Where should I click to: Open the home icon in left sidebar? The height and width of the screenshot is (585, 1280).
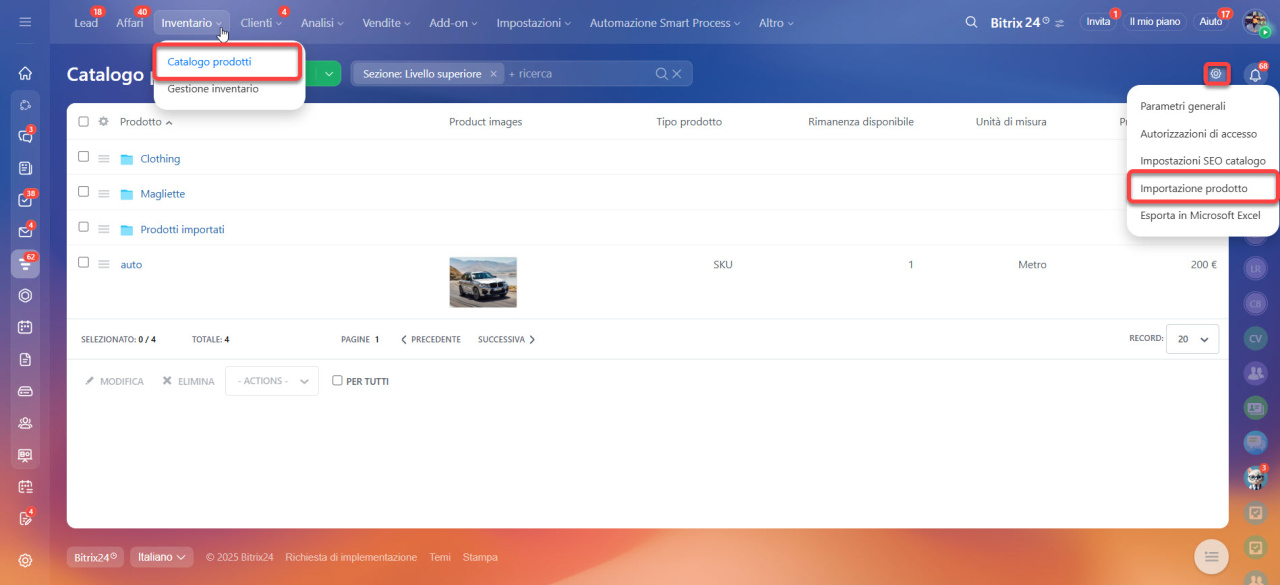tap(25, 73)
